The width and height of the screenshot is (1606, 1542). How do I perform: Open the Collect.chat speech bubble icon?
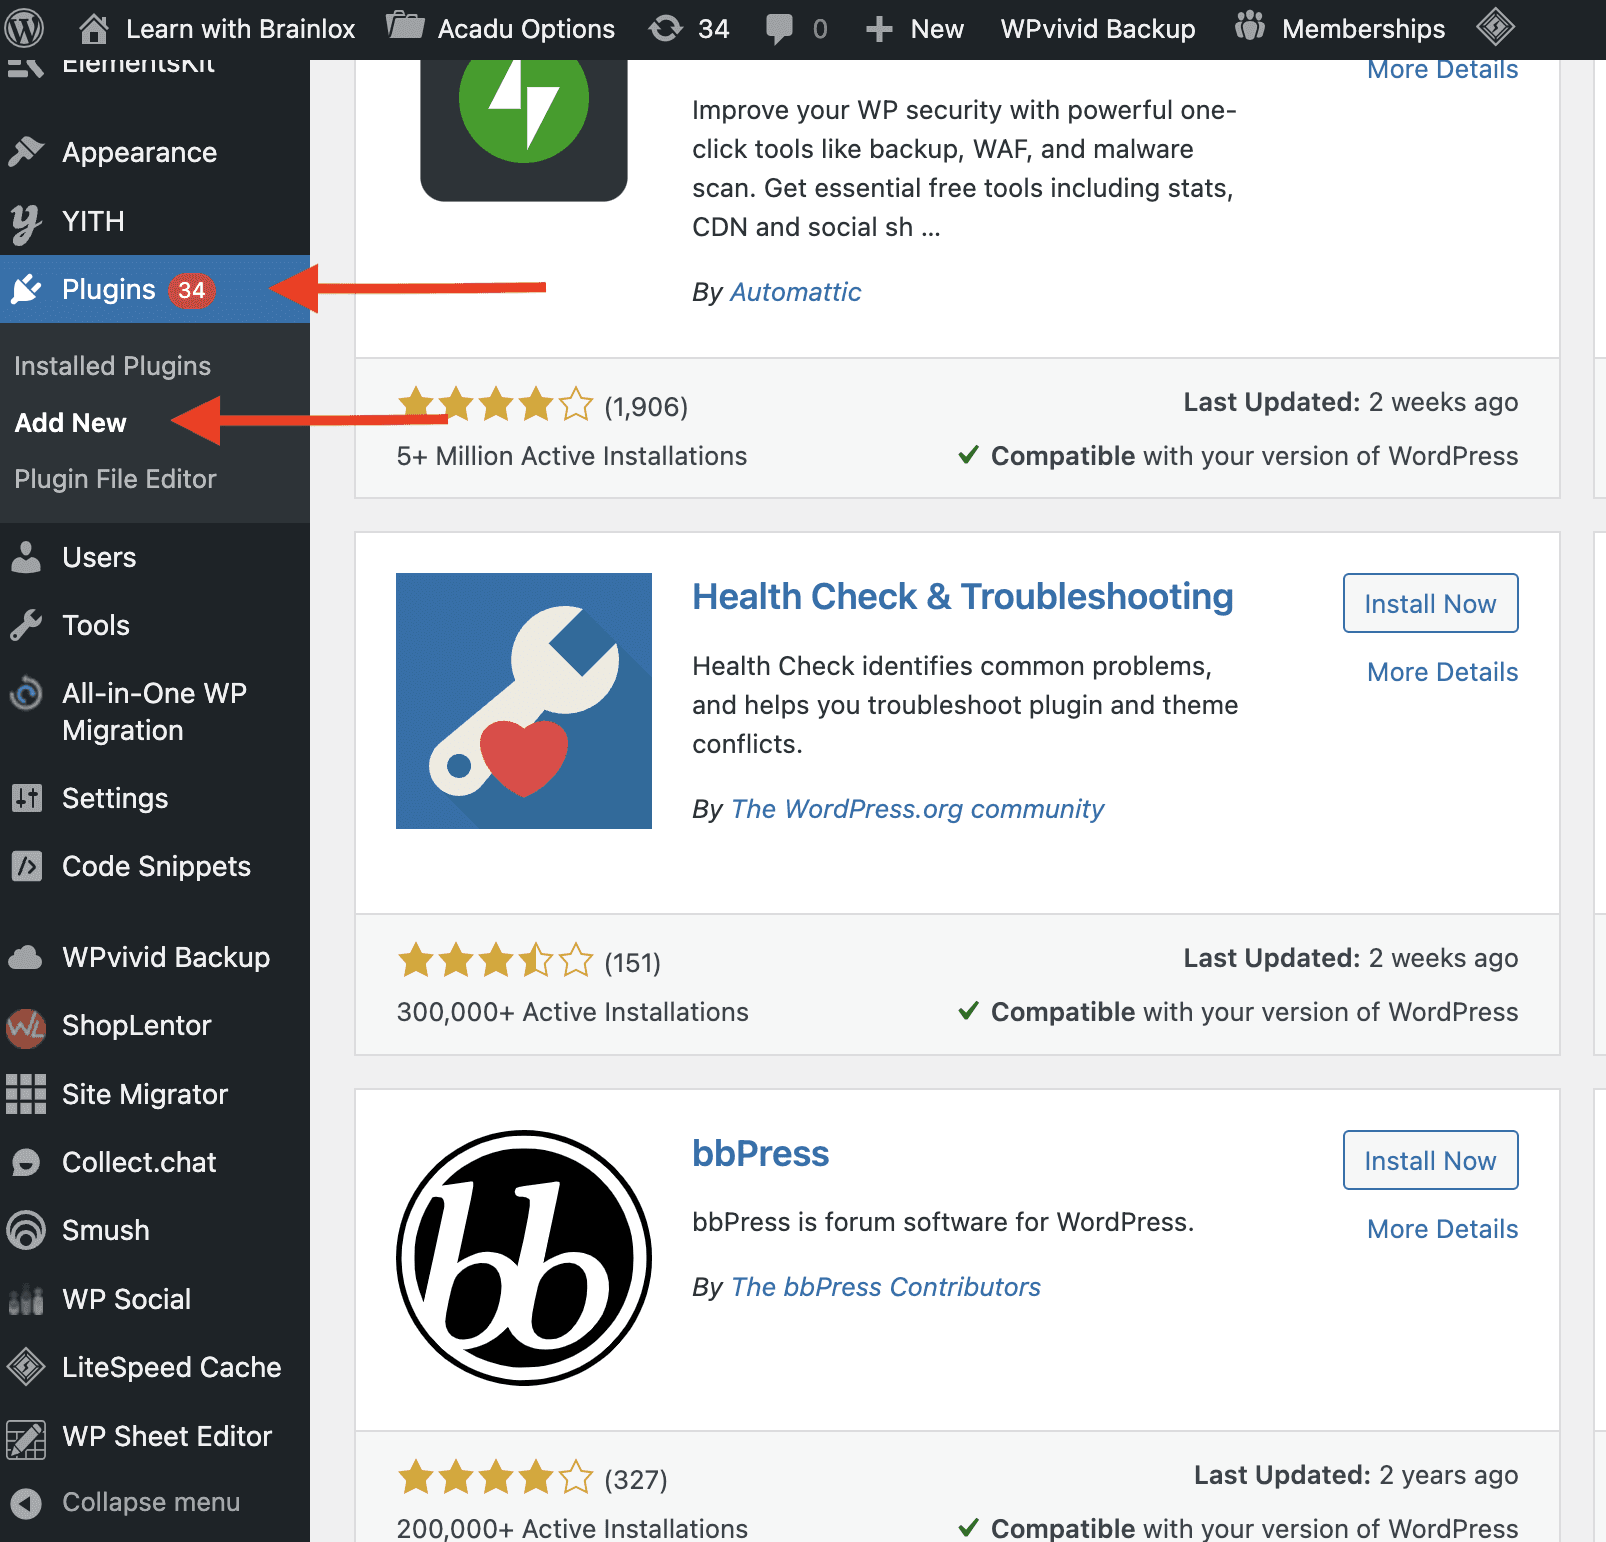27,1162
